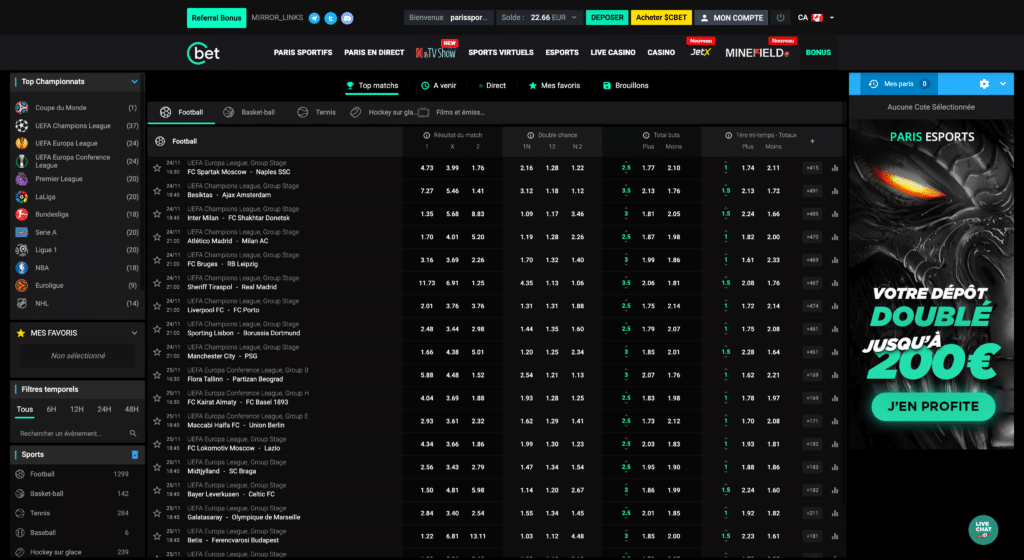Favorite the Sheriff Tiraspol - Real Madrid match
The height and width of the screenshot is (560, 1024).
click(x=157, y=283)
